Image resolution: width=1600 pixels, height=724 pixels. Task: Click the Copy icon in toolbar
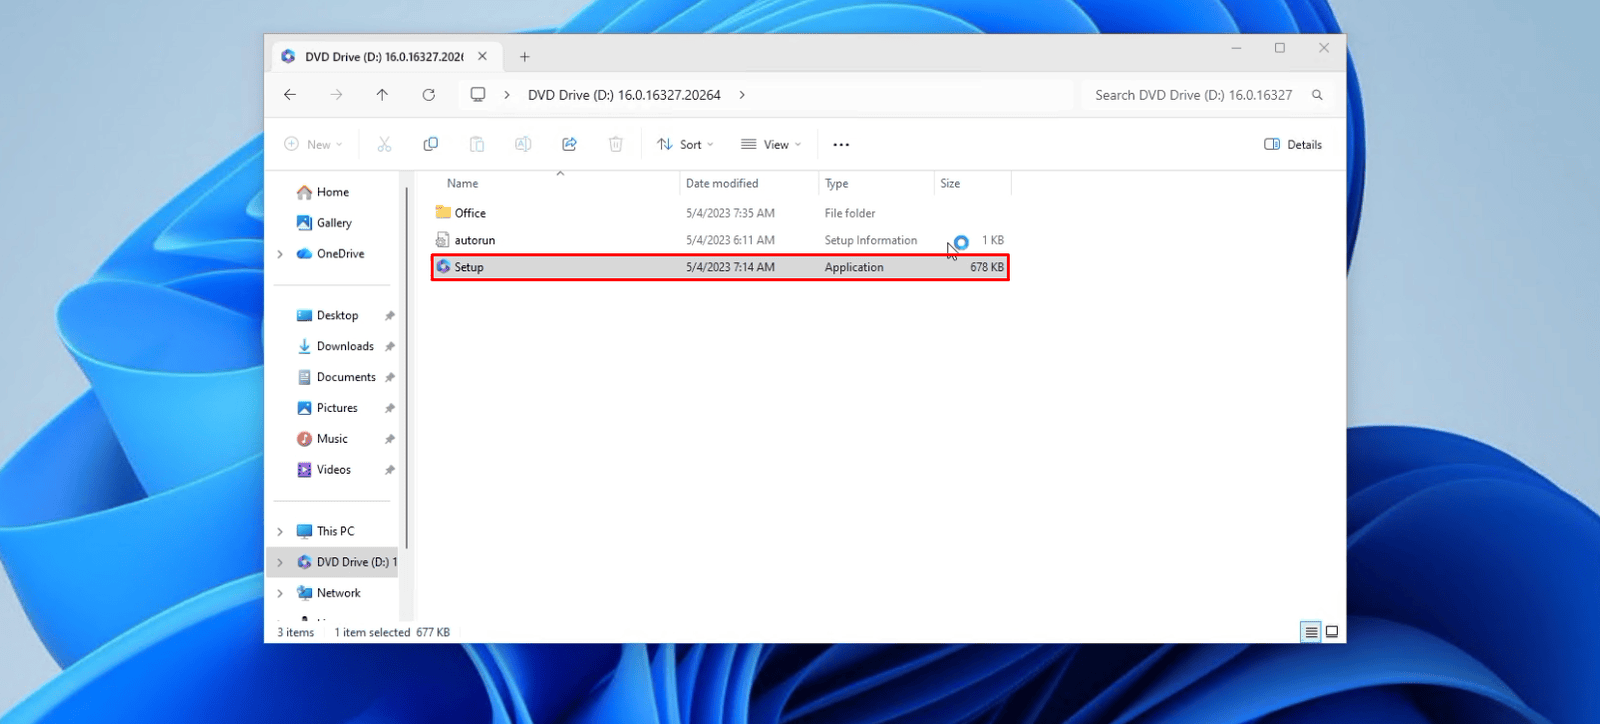coord(431,145)
